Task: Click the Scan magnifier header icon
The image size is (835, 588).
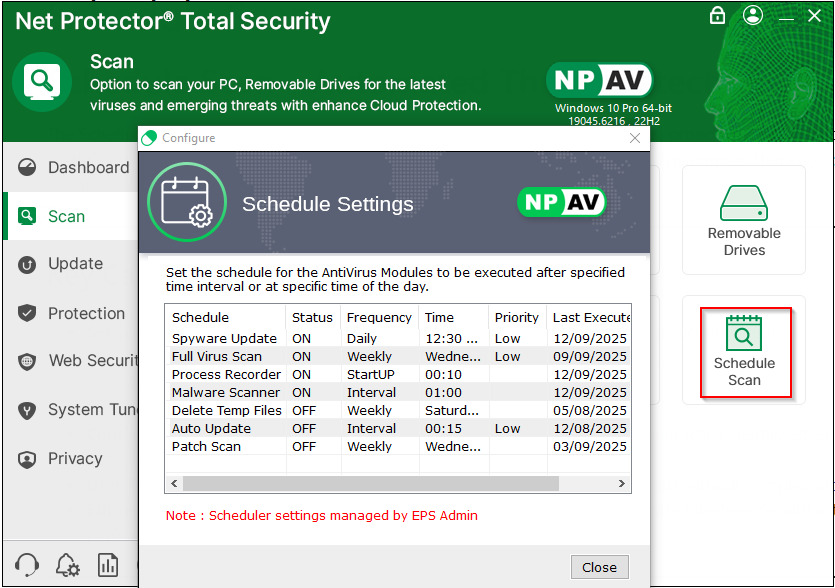Action: click(41, 81)
